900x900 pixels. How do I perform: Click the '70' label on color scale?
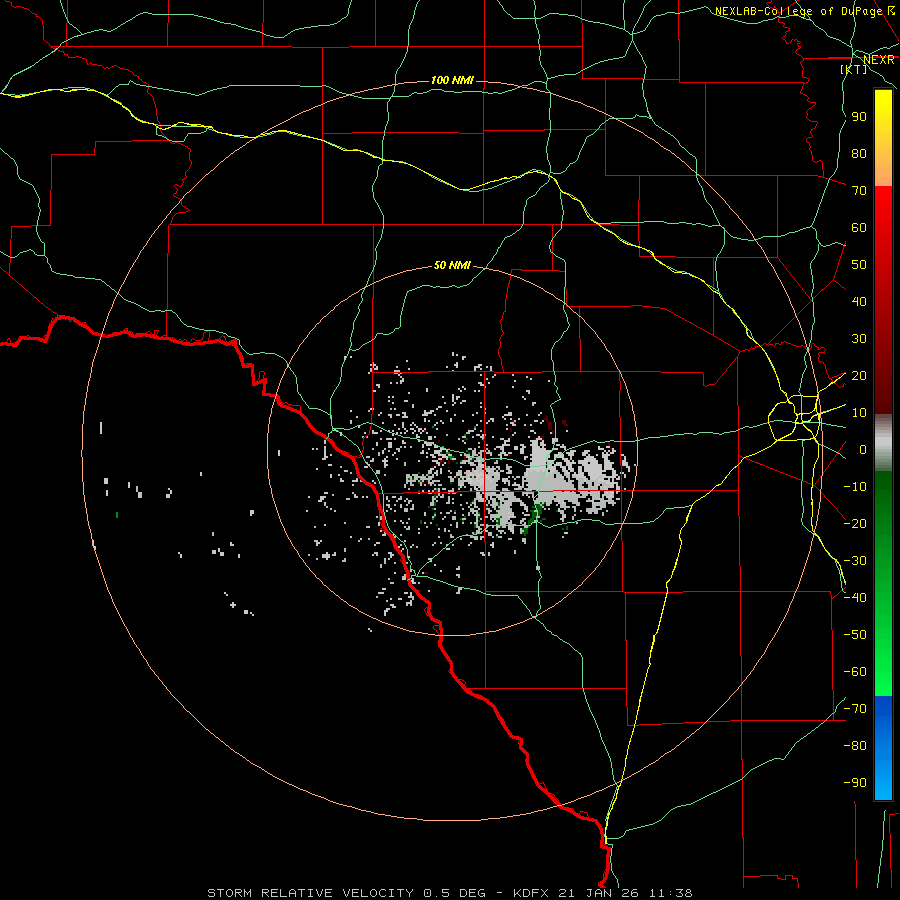(859, 191)
